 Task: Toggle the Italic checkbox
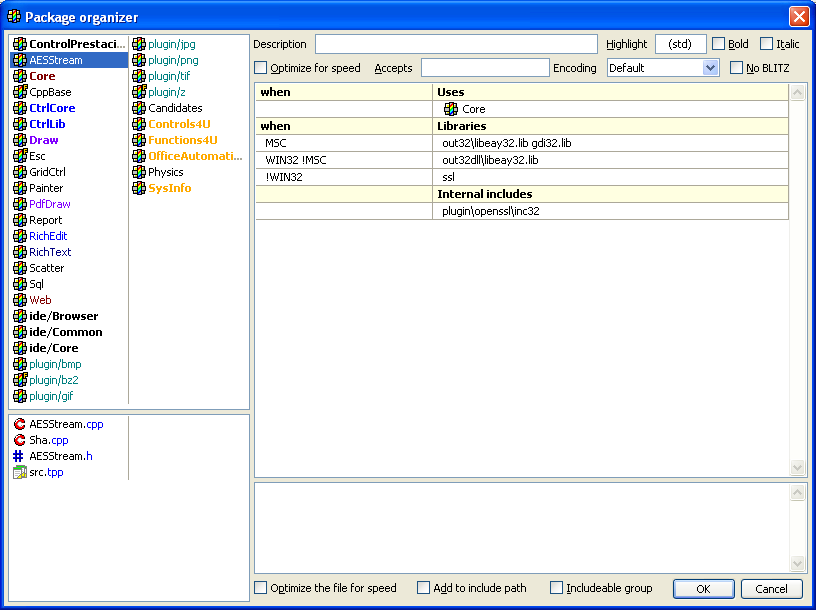pos(767,44)
